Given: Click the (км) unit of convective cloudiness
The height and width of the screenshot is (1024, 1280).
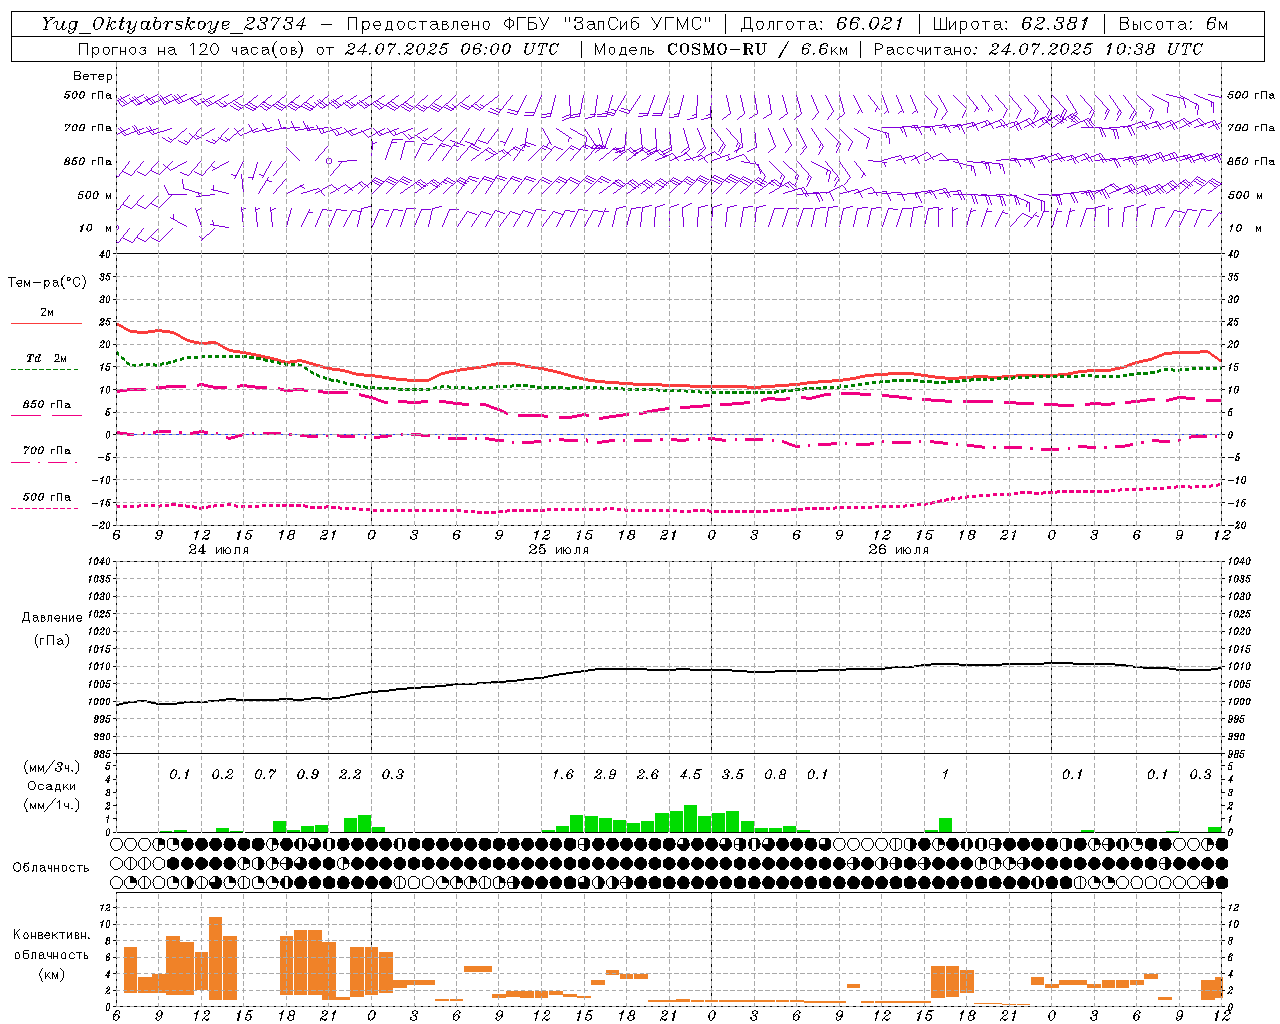Looking at the screenshot, I should tap(51, 973).
